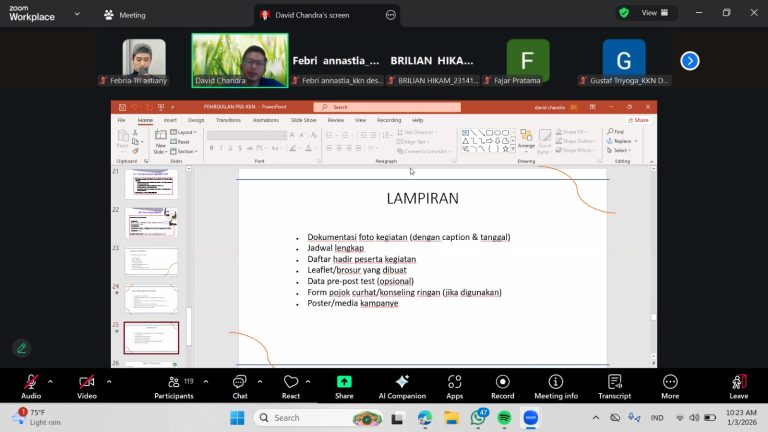Click the green Share screen icon
768x432 pixels.
344,382
